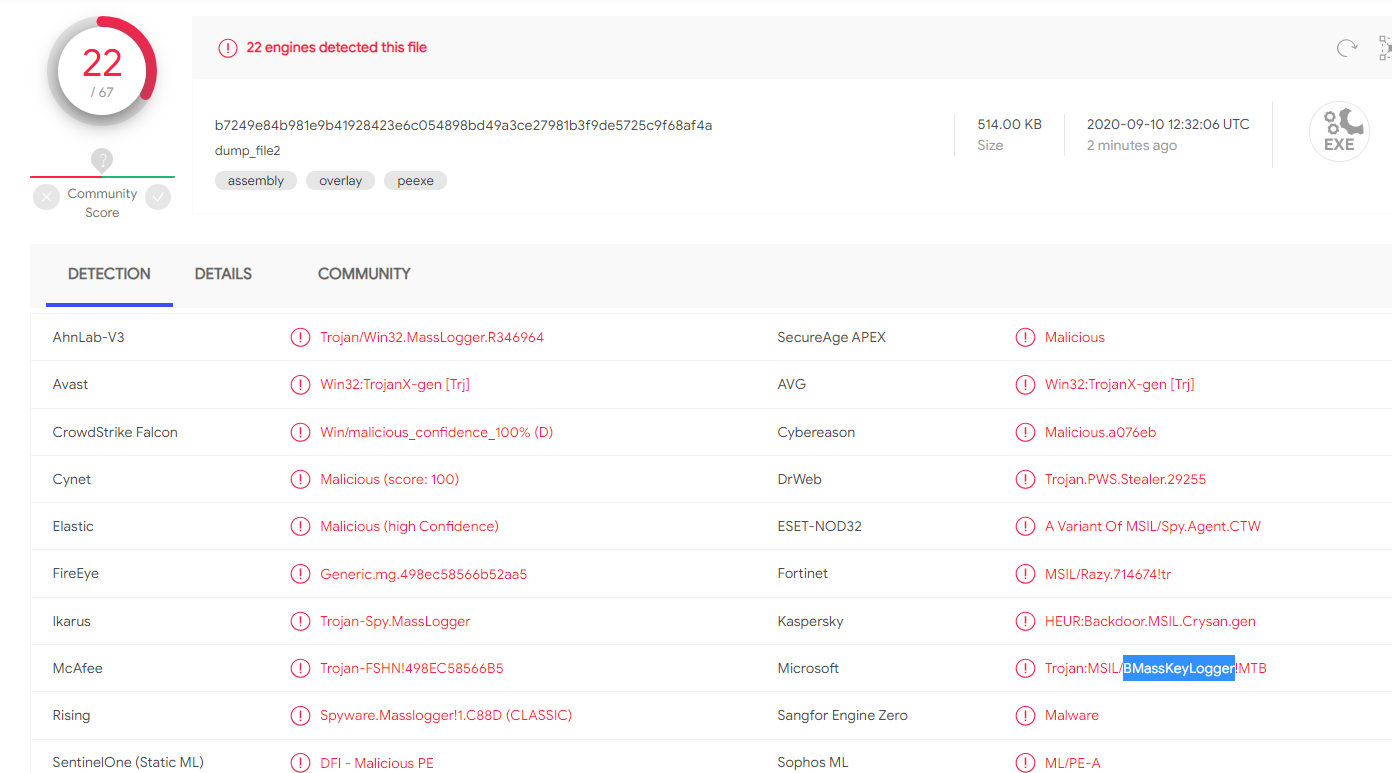
Task: Click the 22/67 detection score gauge
Action: coord(102,72)
